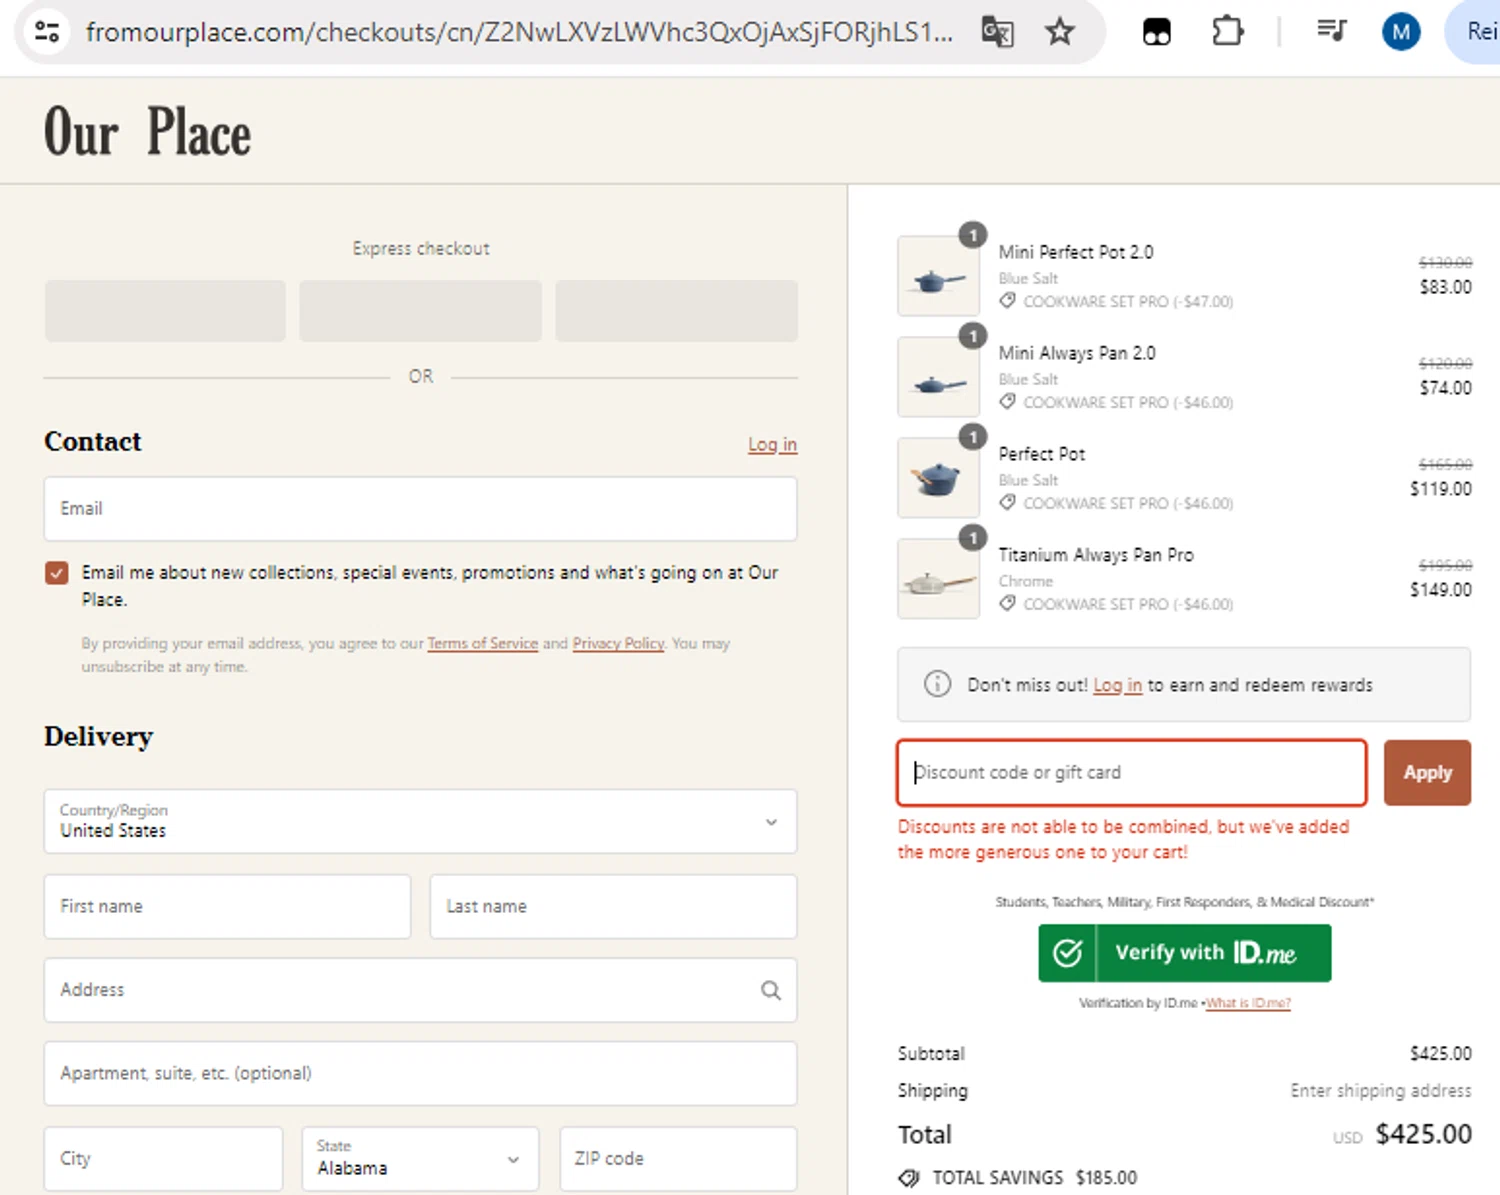Viewport: 1500px width, 1195px height.
Task: Open the media controls icon
Action: click(1331, 32)
